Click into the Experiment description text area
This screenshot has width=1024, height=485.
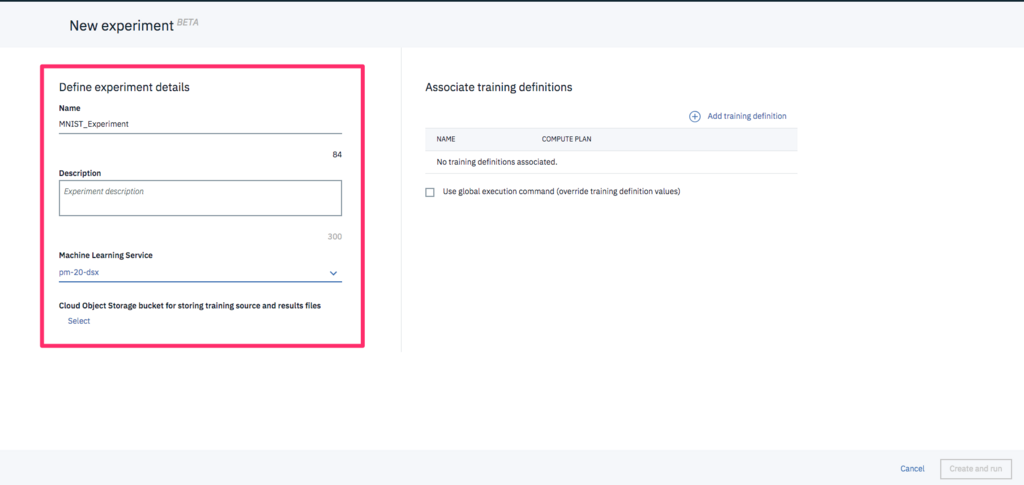[x=200, y=198]
